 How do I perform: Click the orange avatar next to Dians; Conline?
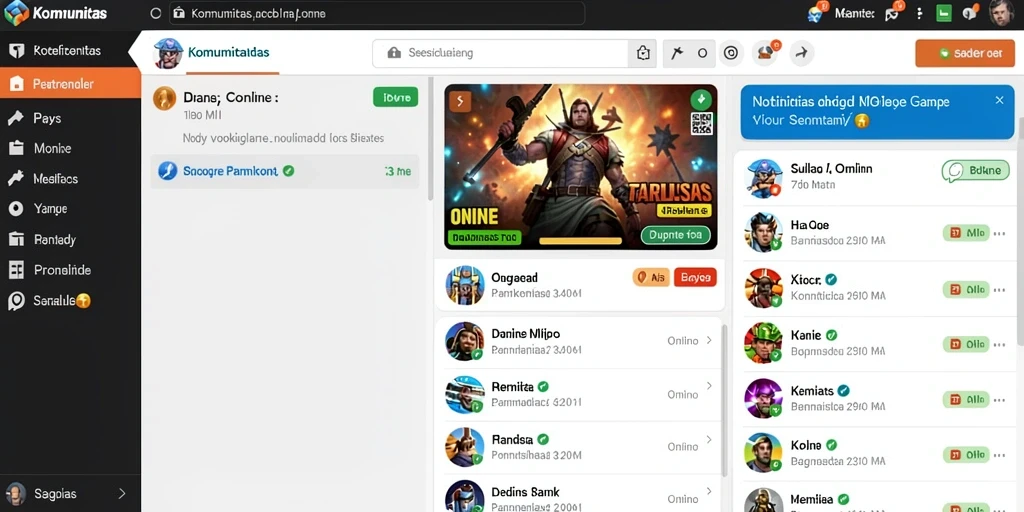point(165,98)
